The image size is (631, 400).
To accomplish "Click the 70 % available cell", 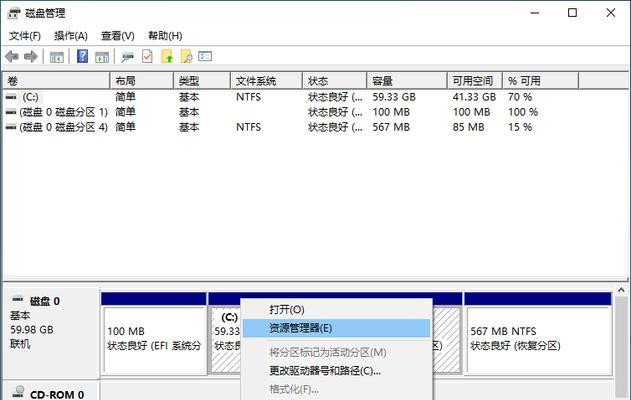I will (520, 97).
